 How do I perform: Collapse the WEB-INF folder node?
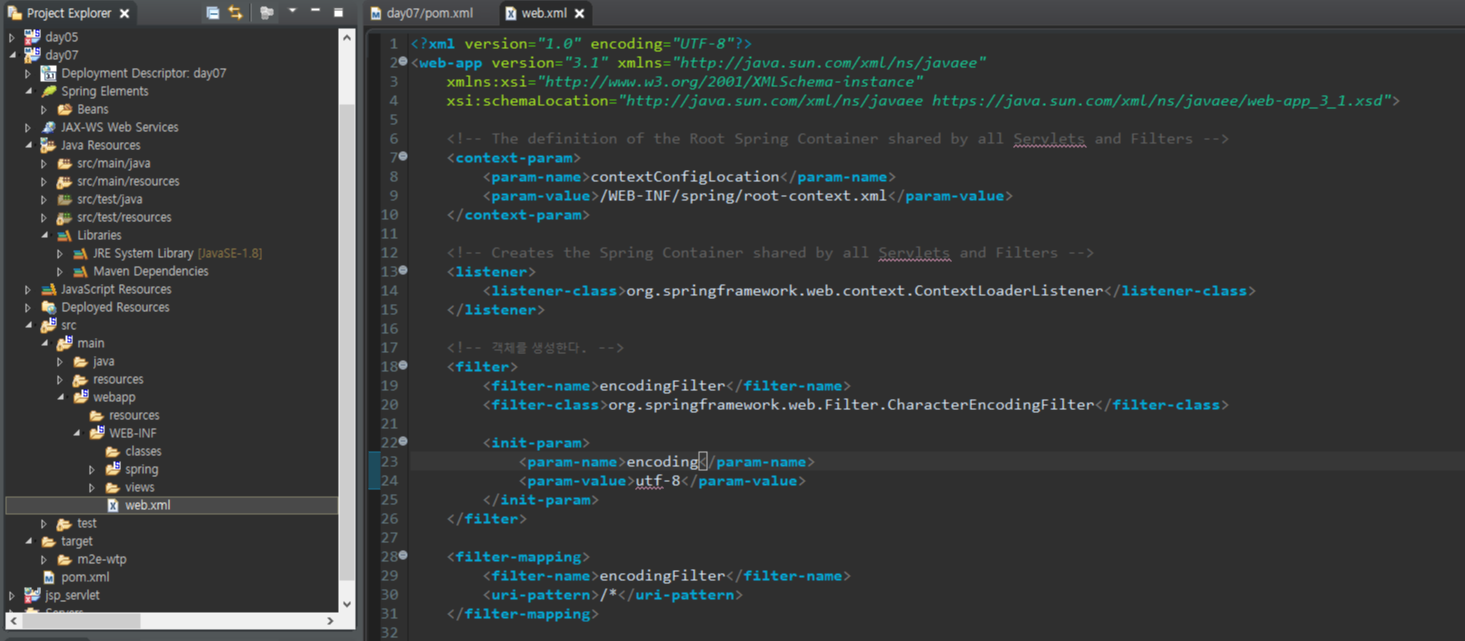click(76, 433)
